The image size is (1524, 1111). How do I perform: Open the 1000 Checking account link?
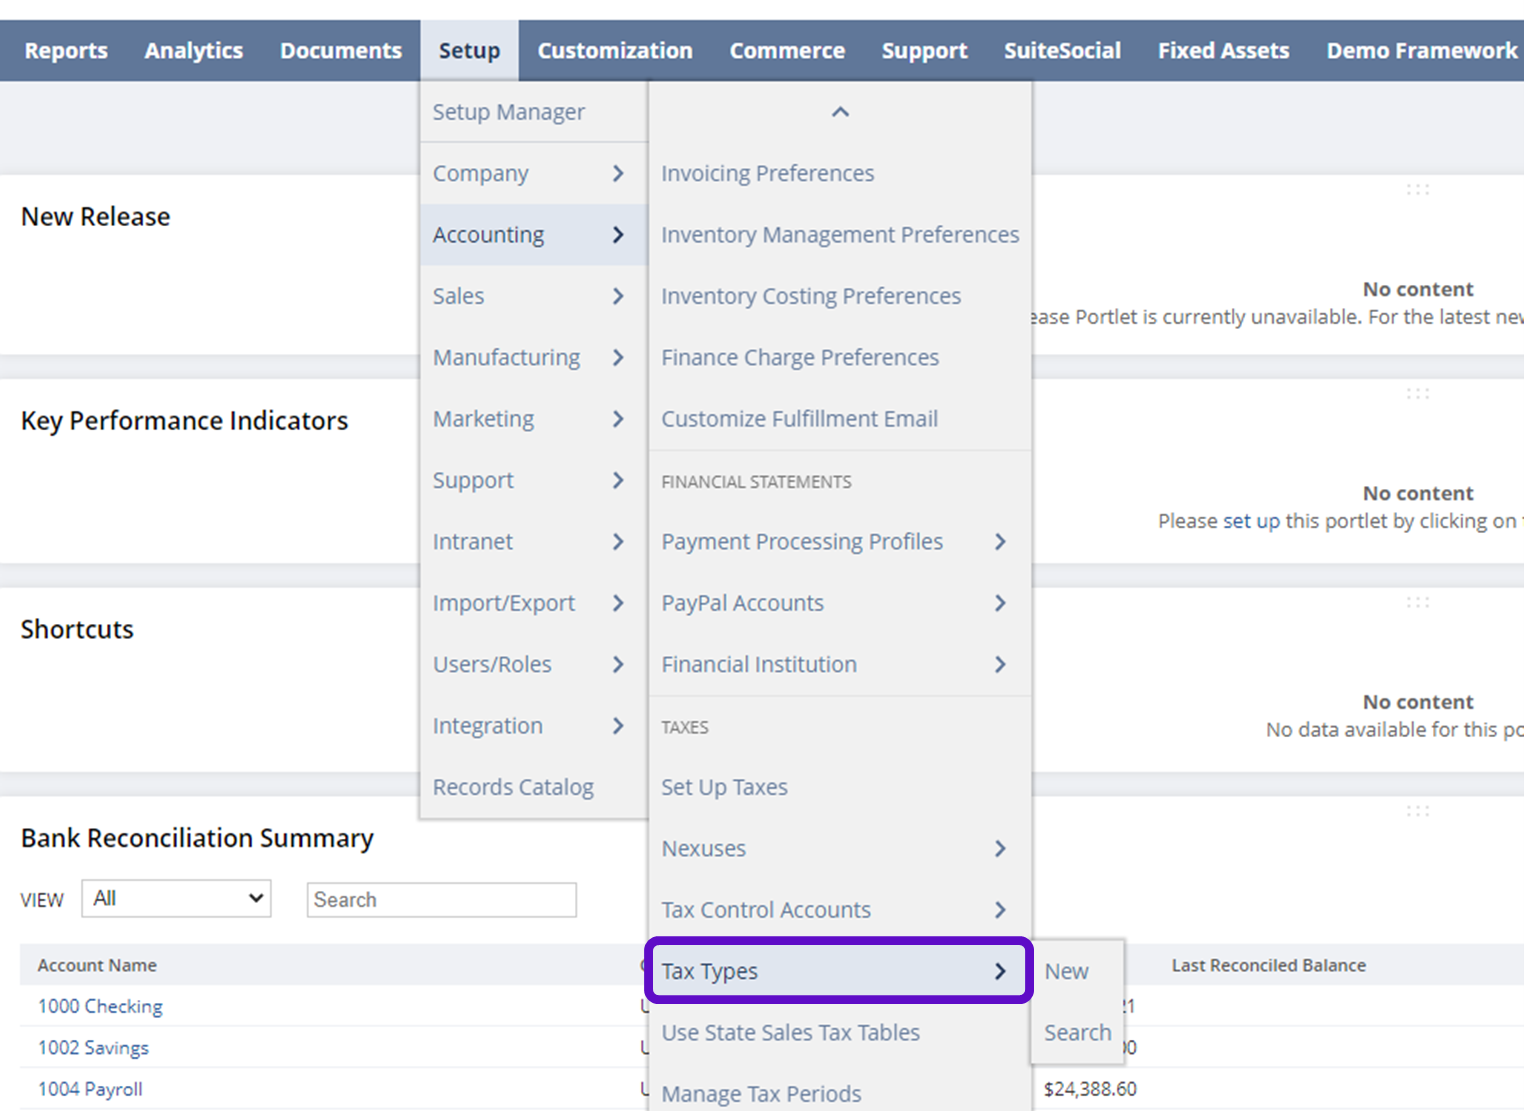pyautogui.click(x=100, y=1007)
